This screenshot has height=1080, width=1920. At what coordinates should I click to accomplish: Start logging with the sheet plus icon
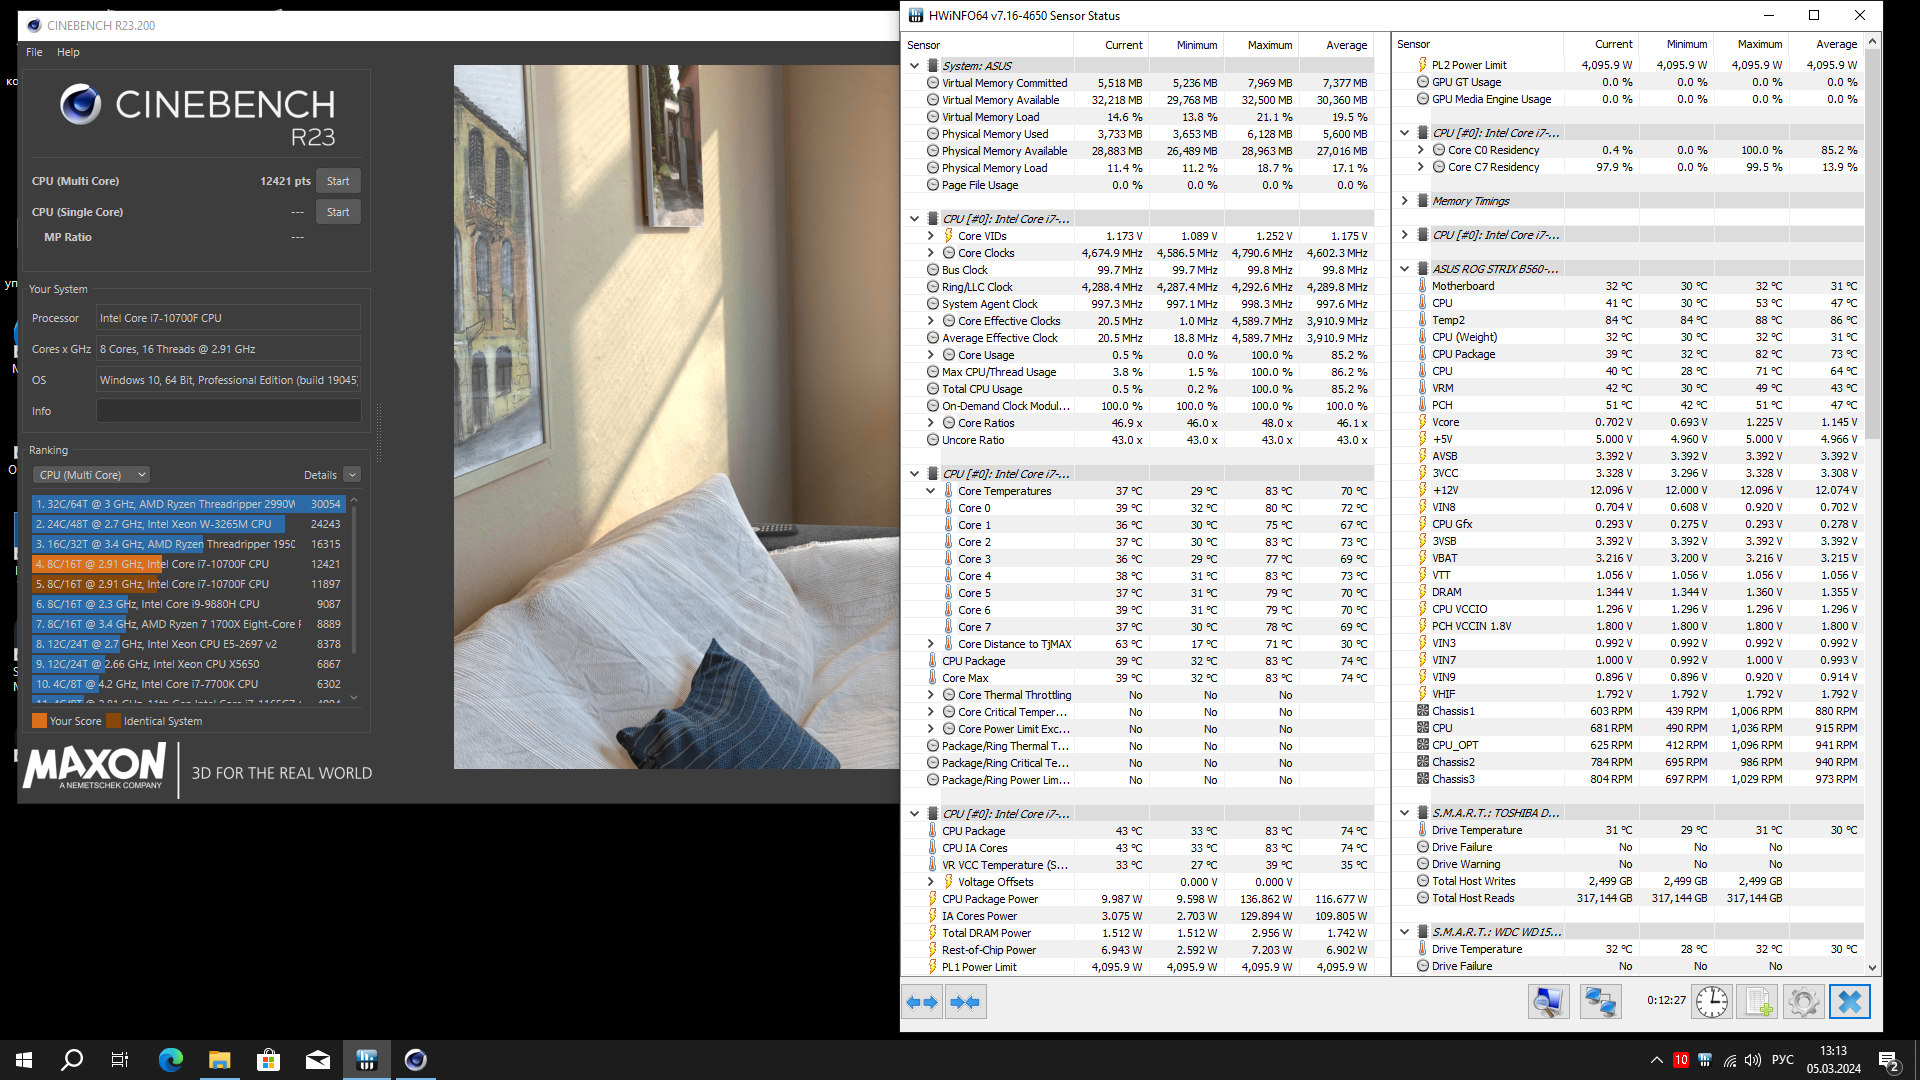1758,1002
